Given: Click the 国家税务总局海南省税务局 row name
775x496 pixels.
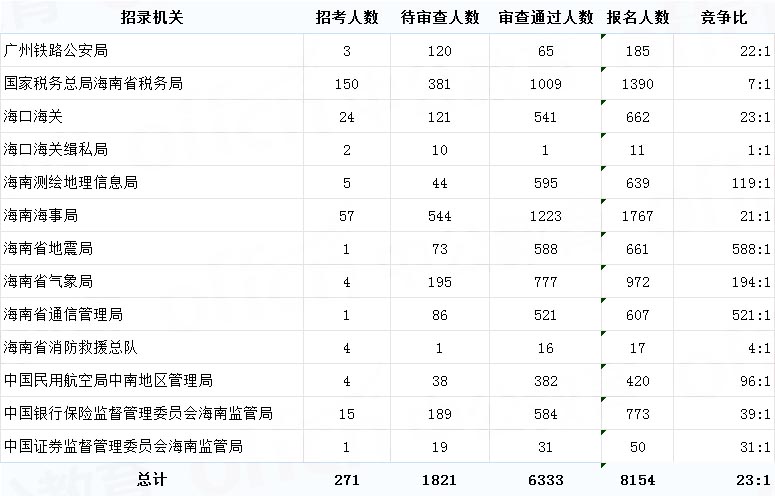Looking at the screenshot, I should point(93,83).
